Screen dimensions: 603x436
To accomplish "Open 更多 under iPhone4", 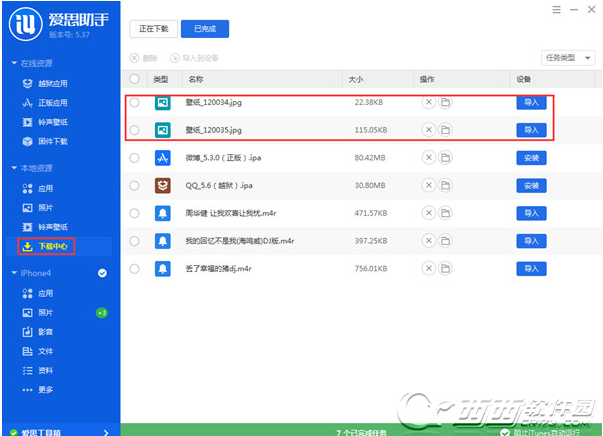I will pos(38,390).
